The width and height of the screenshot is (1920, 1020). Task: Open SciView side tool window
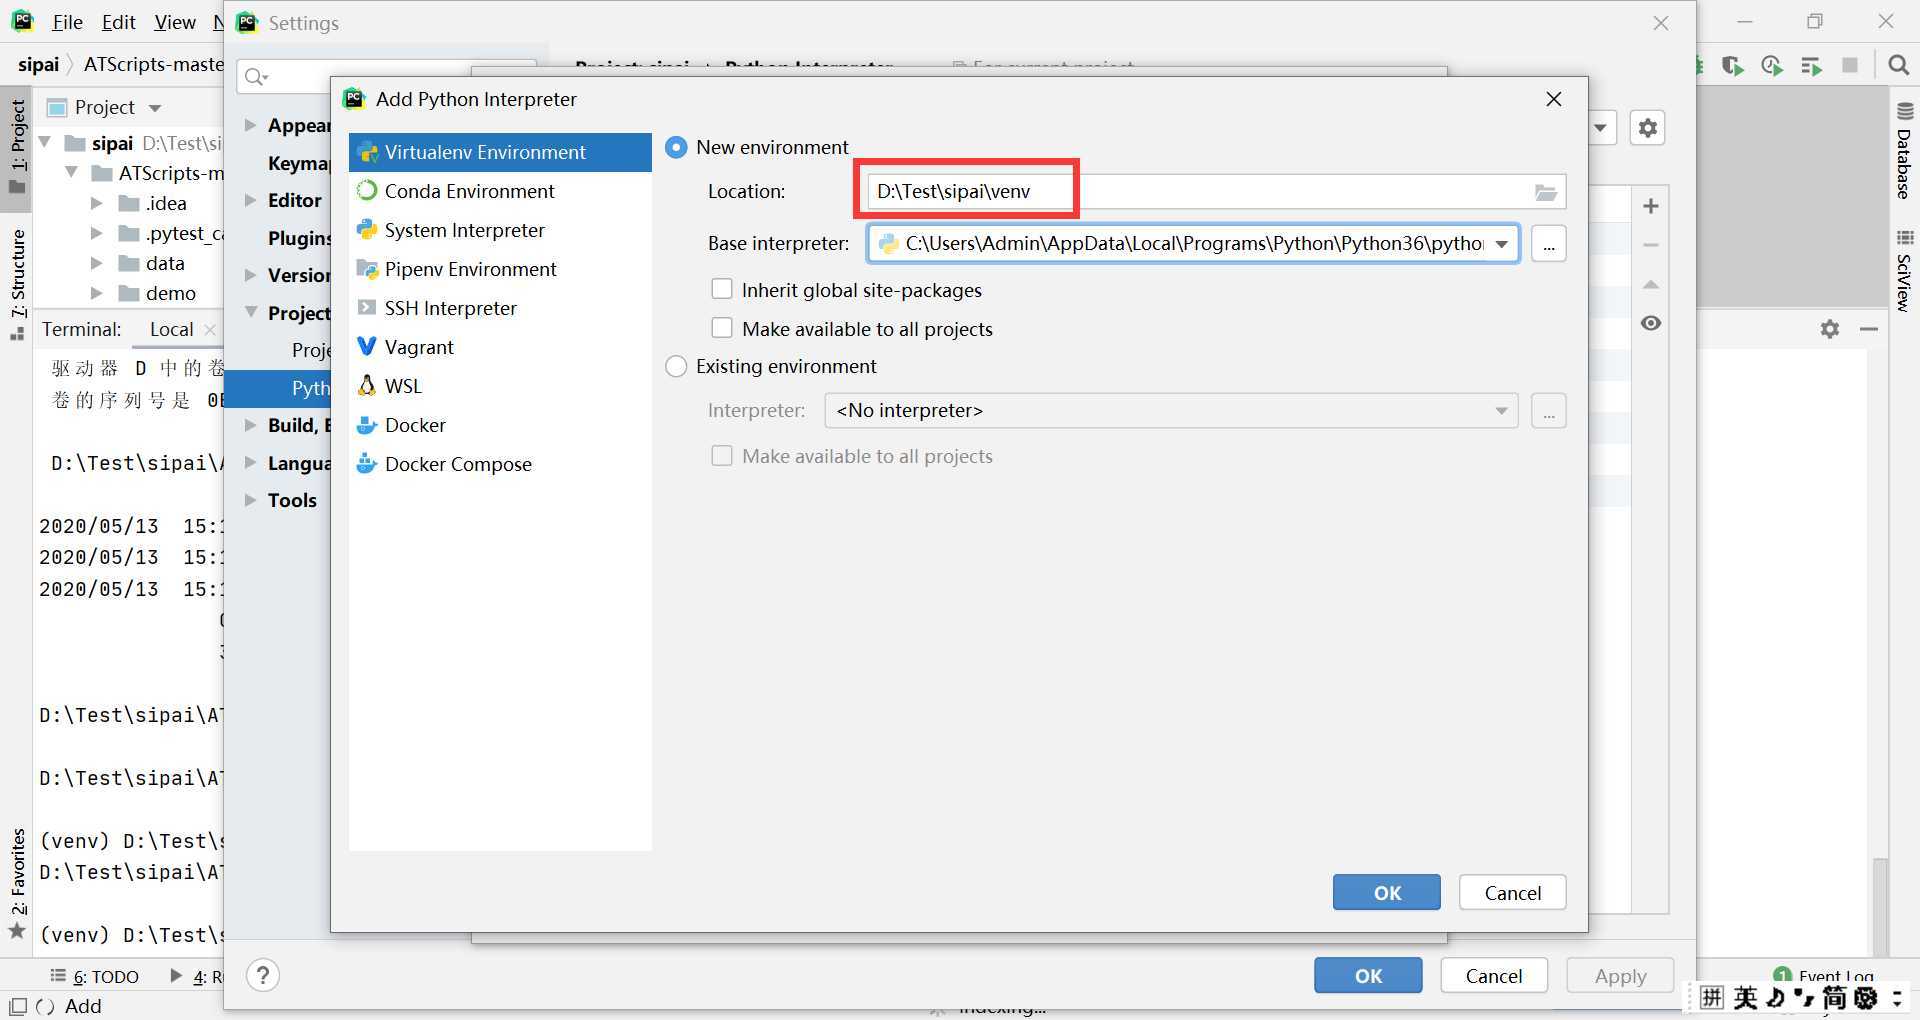(1904, 272)
